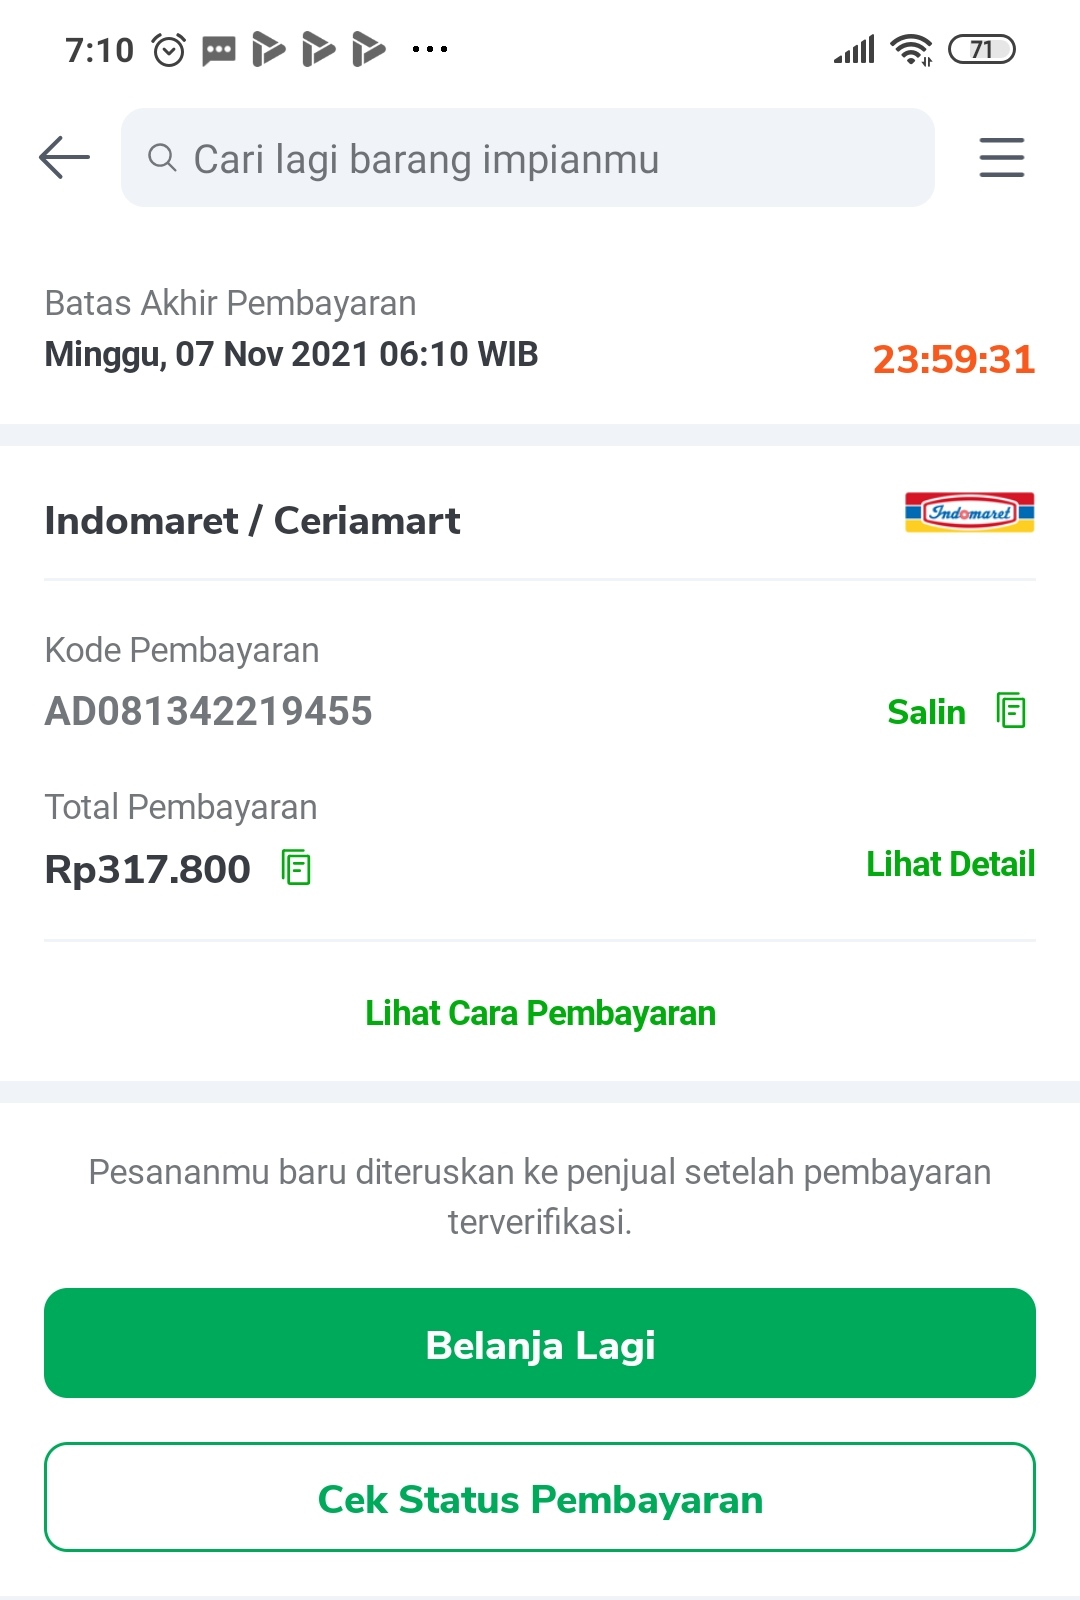Tap the alarm icon in status bar
This screenshot has width=1080, height=1600.
pyautogui.click(x=169, y=49)
